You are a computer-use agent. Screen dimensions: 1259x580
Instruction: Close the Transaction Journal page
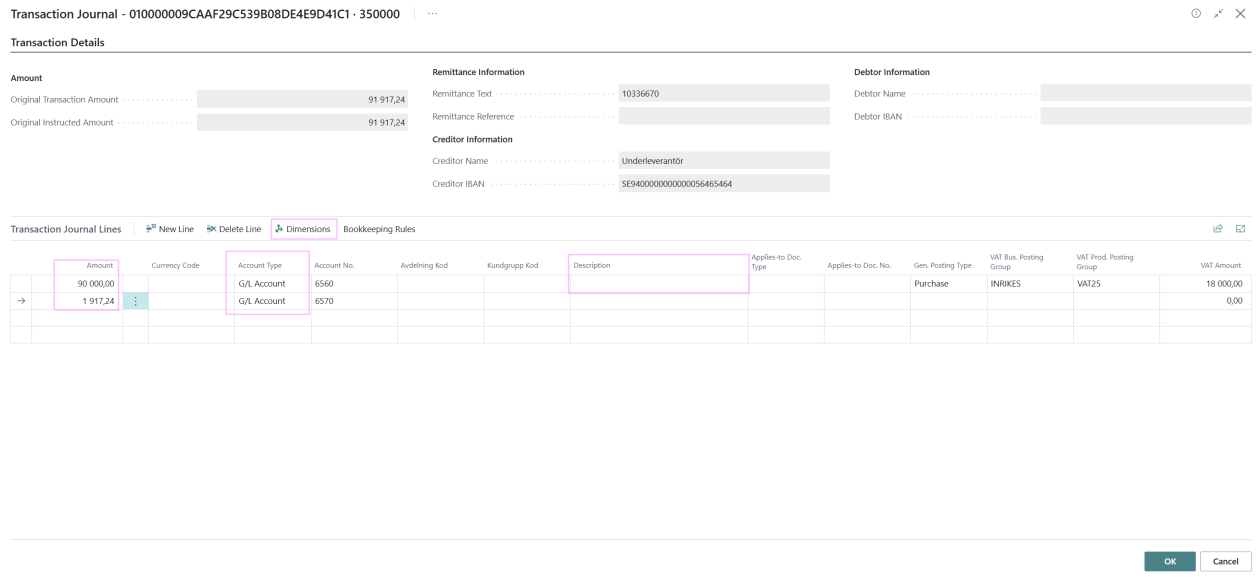tap(1241, 14)
